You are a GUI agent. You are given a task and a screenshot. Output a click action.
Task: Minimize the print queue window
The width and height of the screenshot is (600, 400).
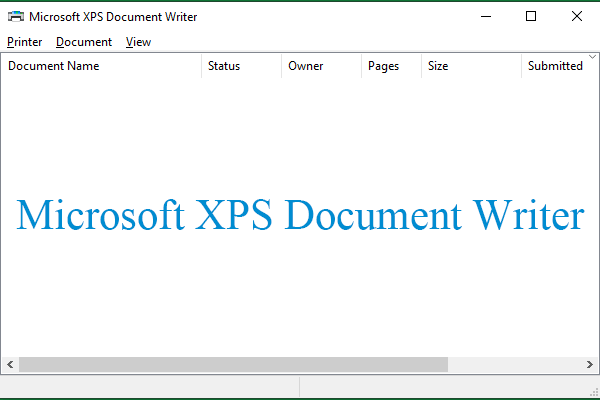pyautogui.click(x=486, y=16)
